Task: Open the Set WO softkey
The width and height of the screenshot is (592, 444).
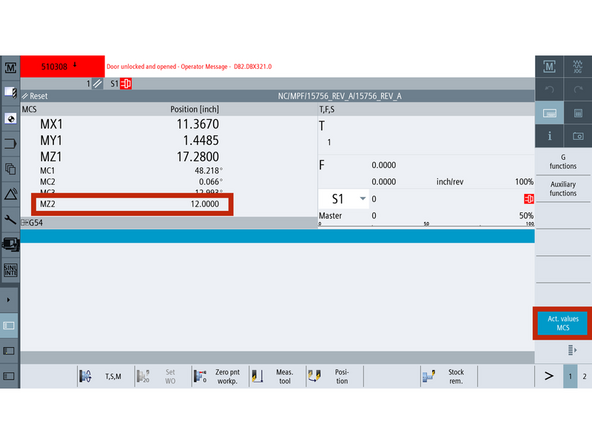Action: 163,376
